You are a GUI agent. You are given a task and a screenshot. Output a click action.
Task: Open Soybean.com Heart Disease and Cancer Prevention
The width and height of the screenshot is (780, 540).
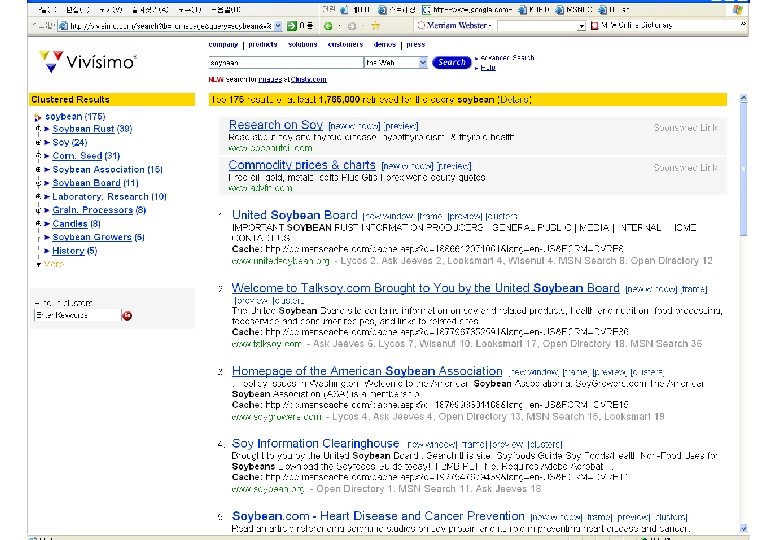[378, 516]
